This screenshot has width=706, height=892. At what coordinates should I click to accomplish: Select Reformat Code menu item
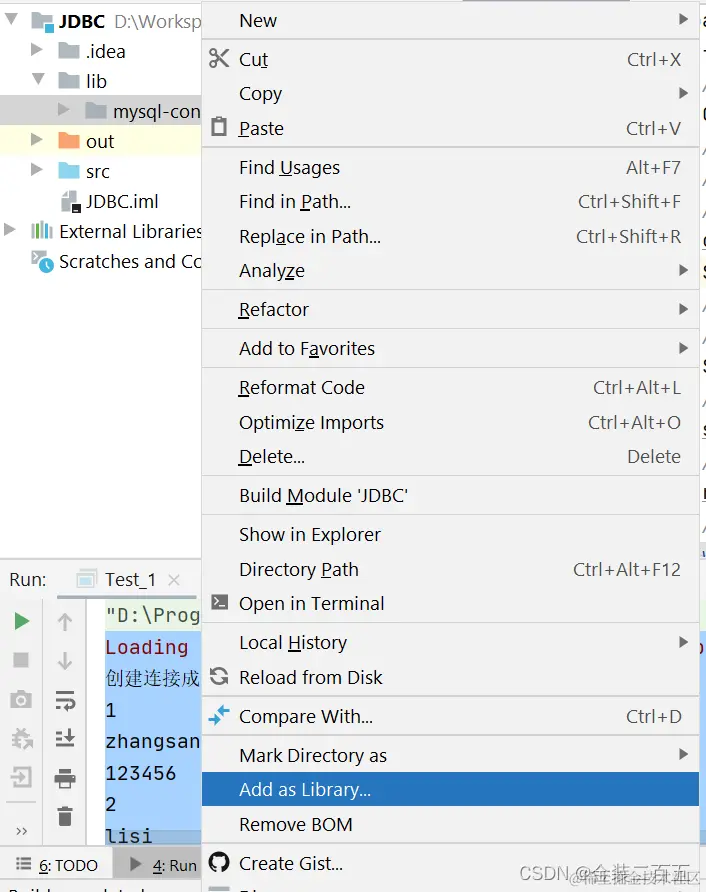pyautogui.click(x=450, y=387)
